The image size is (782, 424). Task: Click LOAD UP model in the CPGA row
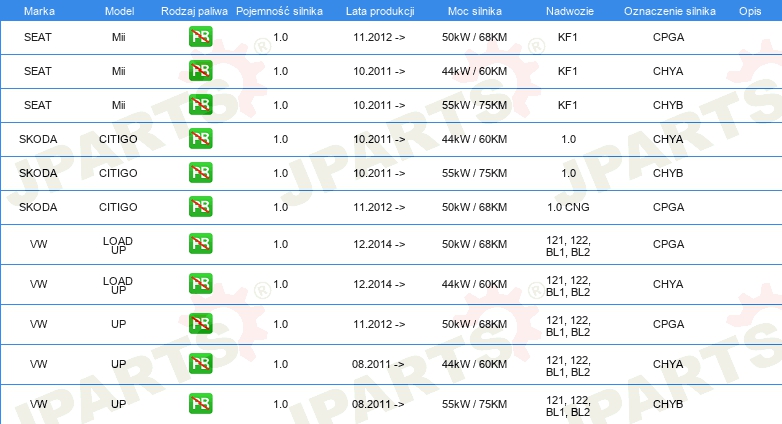point(118,245)
